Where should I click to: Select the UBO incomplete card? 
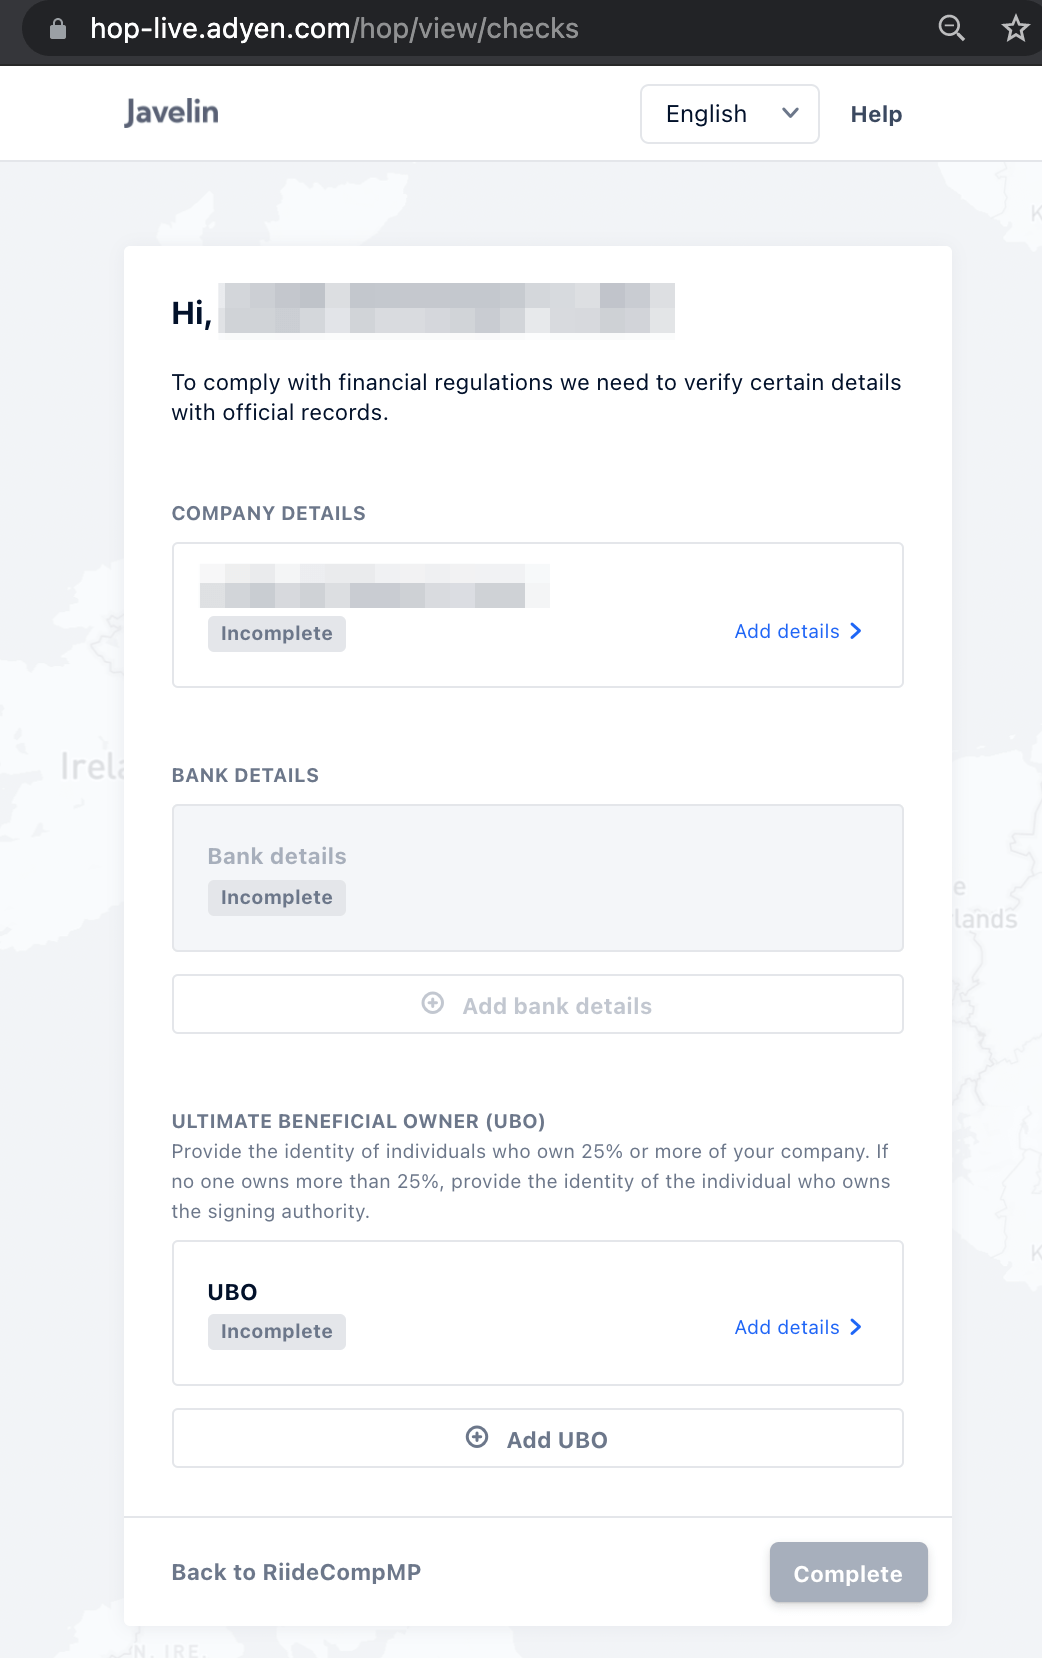[x=538, y=1313]
